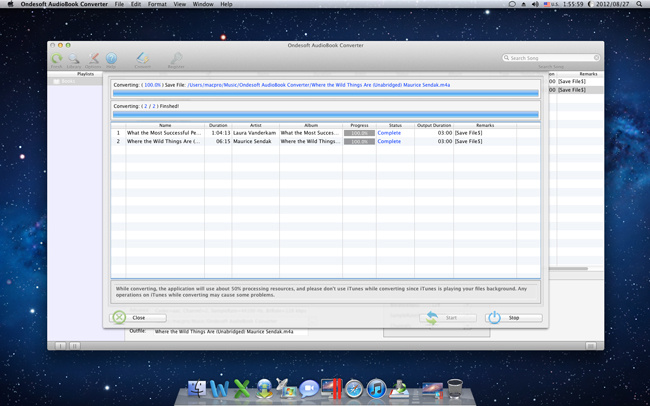Select the Where the Wild Things Are row
Viewport: 650px width, 406px height.
click(x=325, y=141)
